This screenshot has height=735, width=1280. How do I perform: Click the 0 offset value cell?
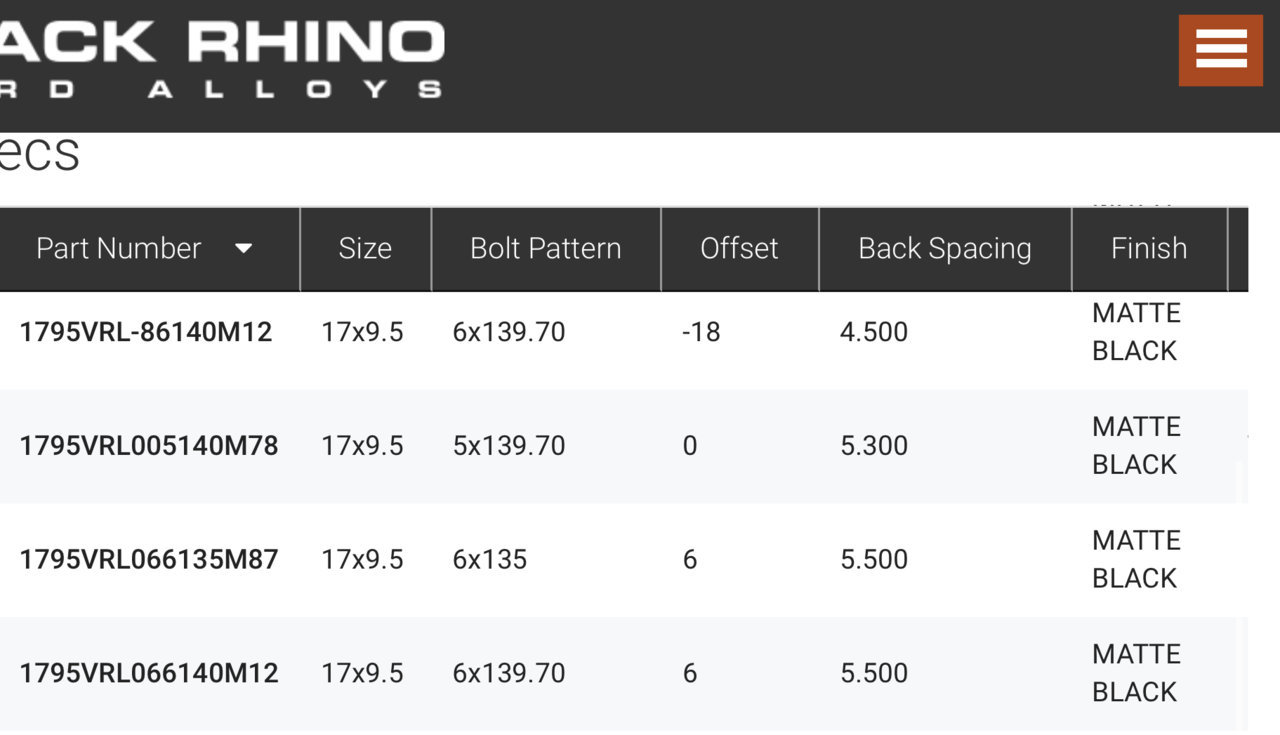pyautogui.click(x=690, y=446)
